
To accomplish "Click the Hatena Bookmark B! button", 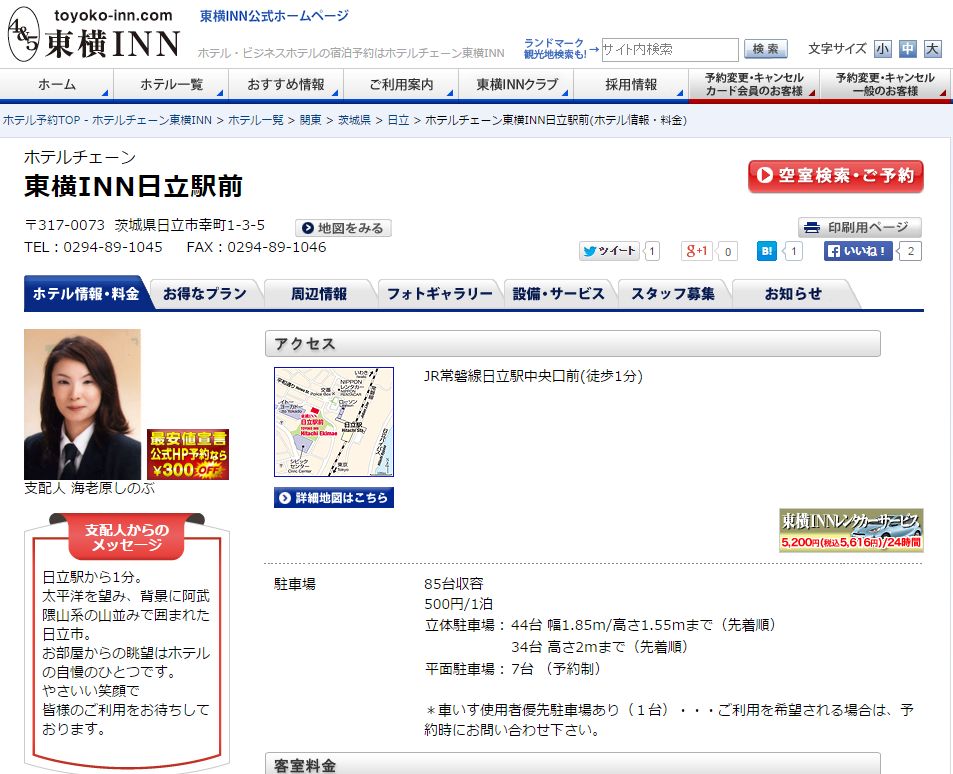I will 766,251.
